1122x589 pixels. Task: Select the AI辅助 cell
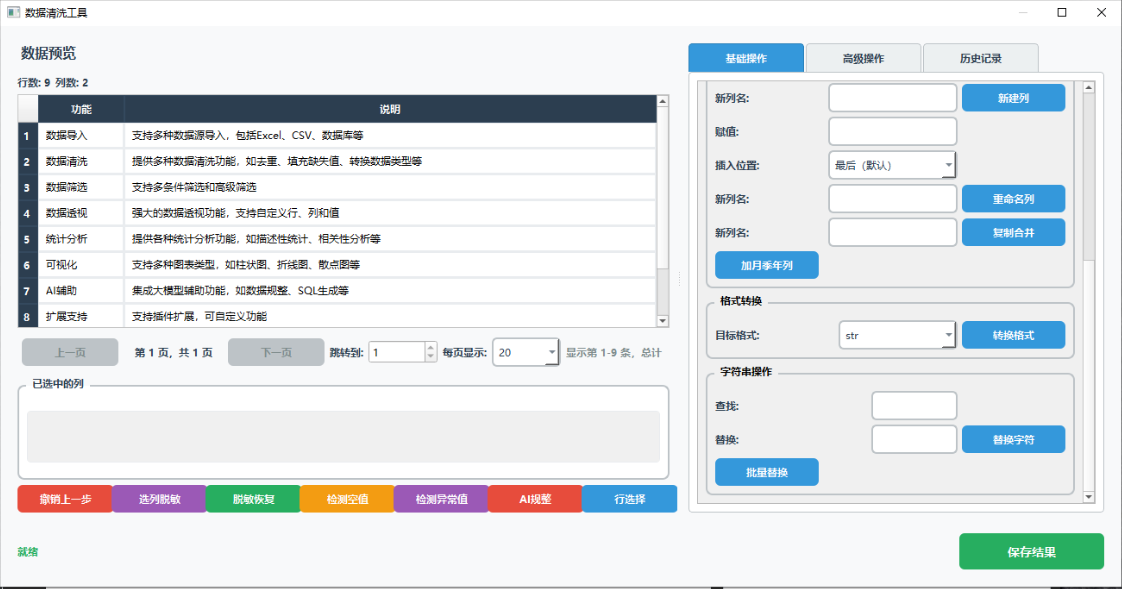[x=81, y=291]
